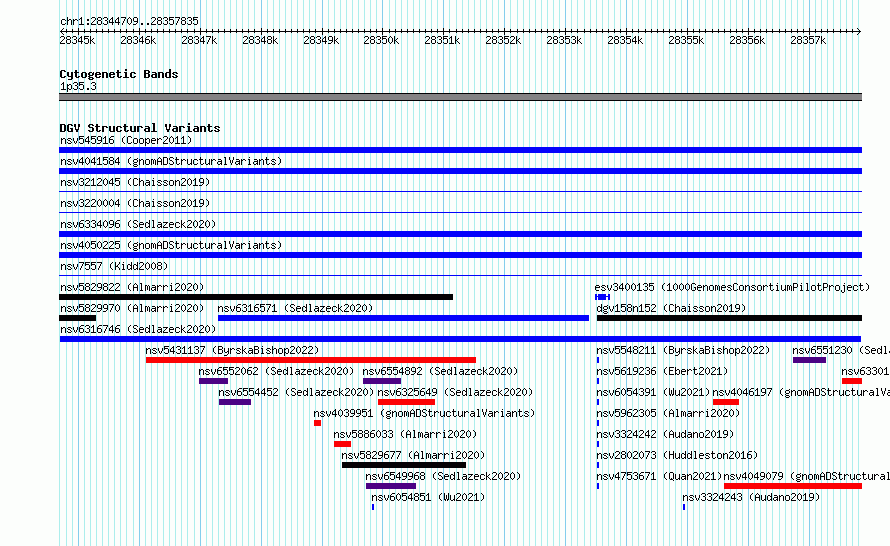890x546 pixels.
Task: Click the black nsv5829822 (Almarri2020) bar
Action: (256, 297)
